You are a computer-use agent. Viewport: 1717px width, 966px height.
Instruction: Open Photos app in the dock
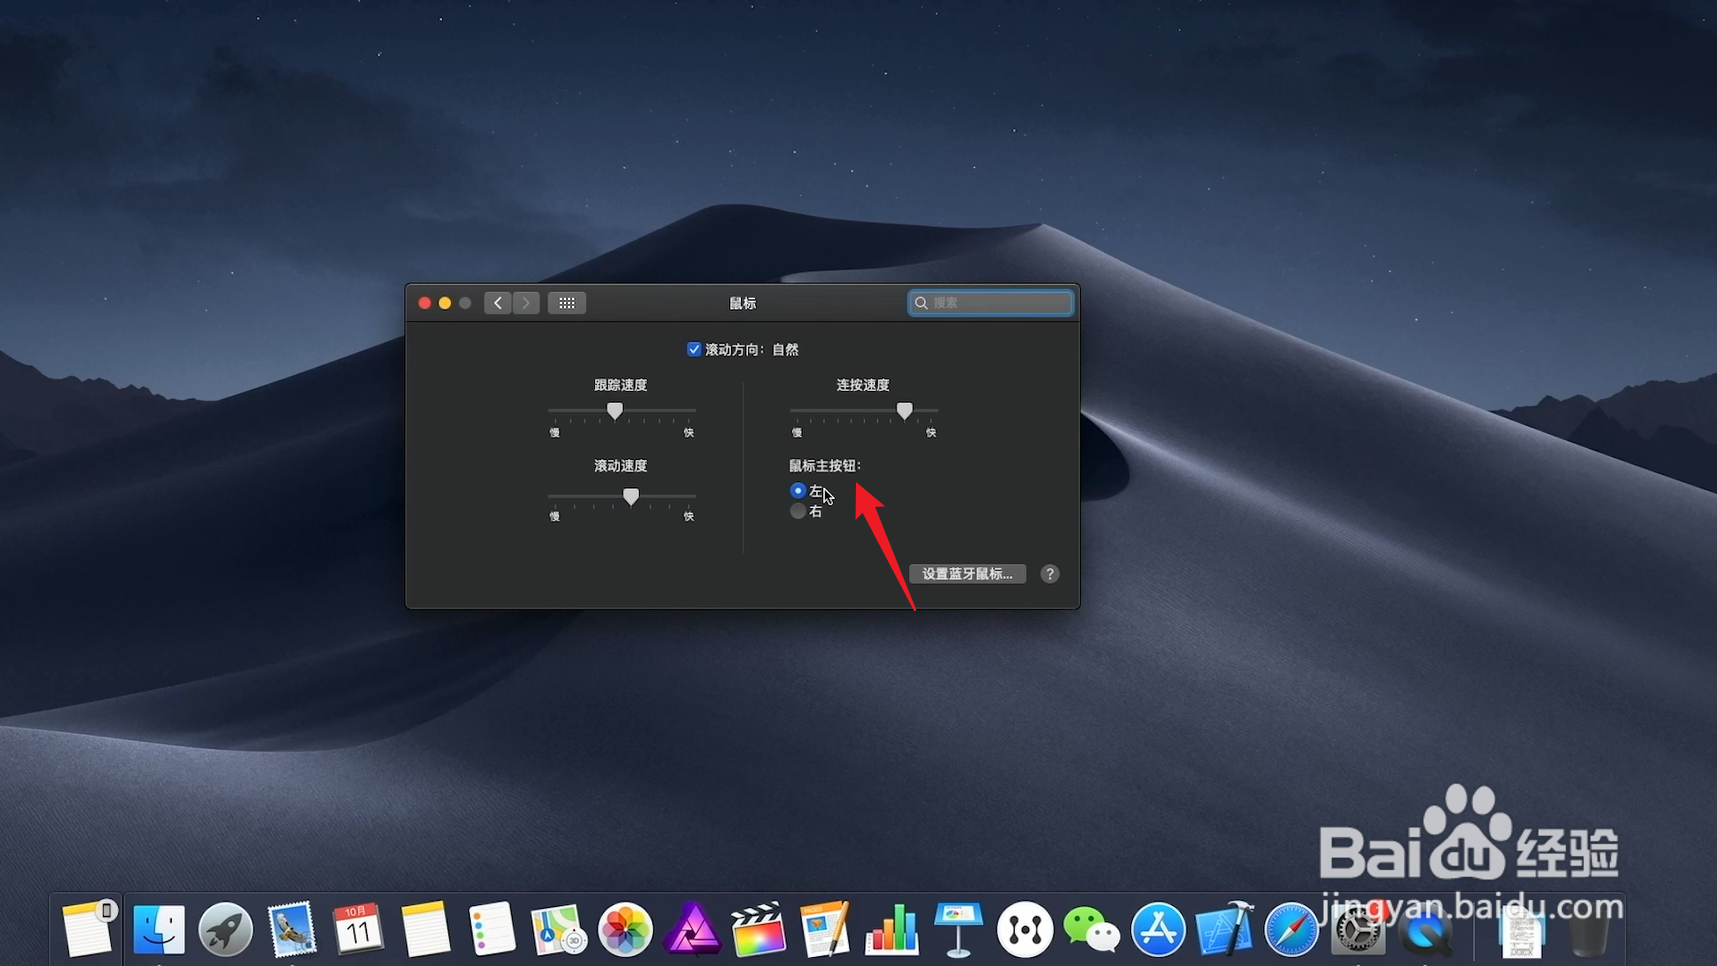point(625,929)
